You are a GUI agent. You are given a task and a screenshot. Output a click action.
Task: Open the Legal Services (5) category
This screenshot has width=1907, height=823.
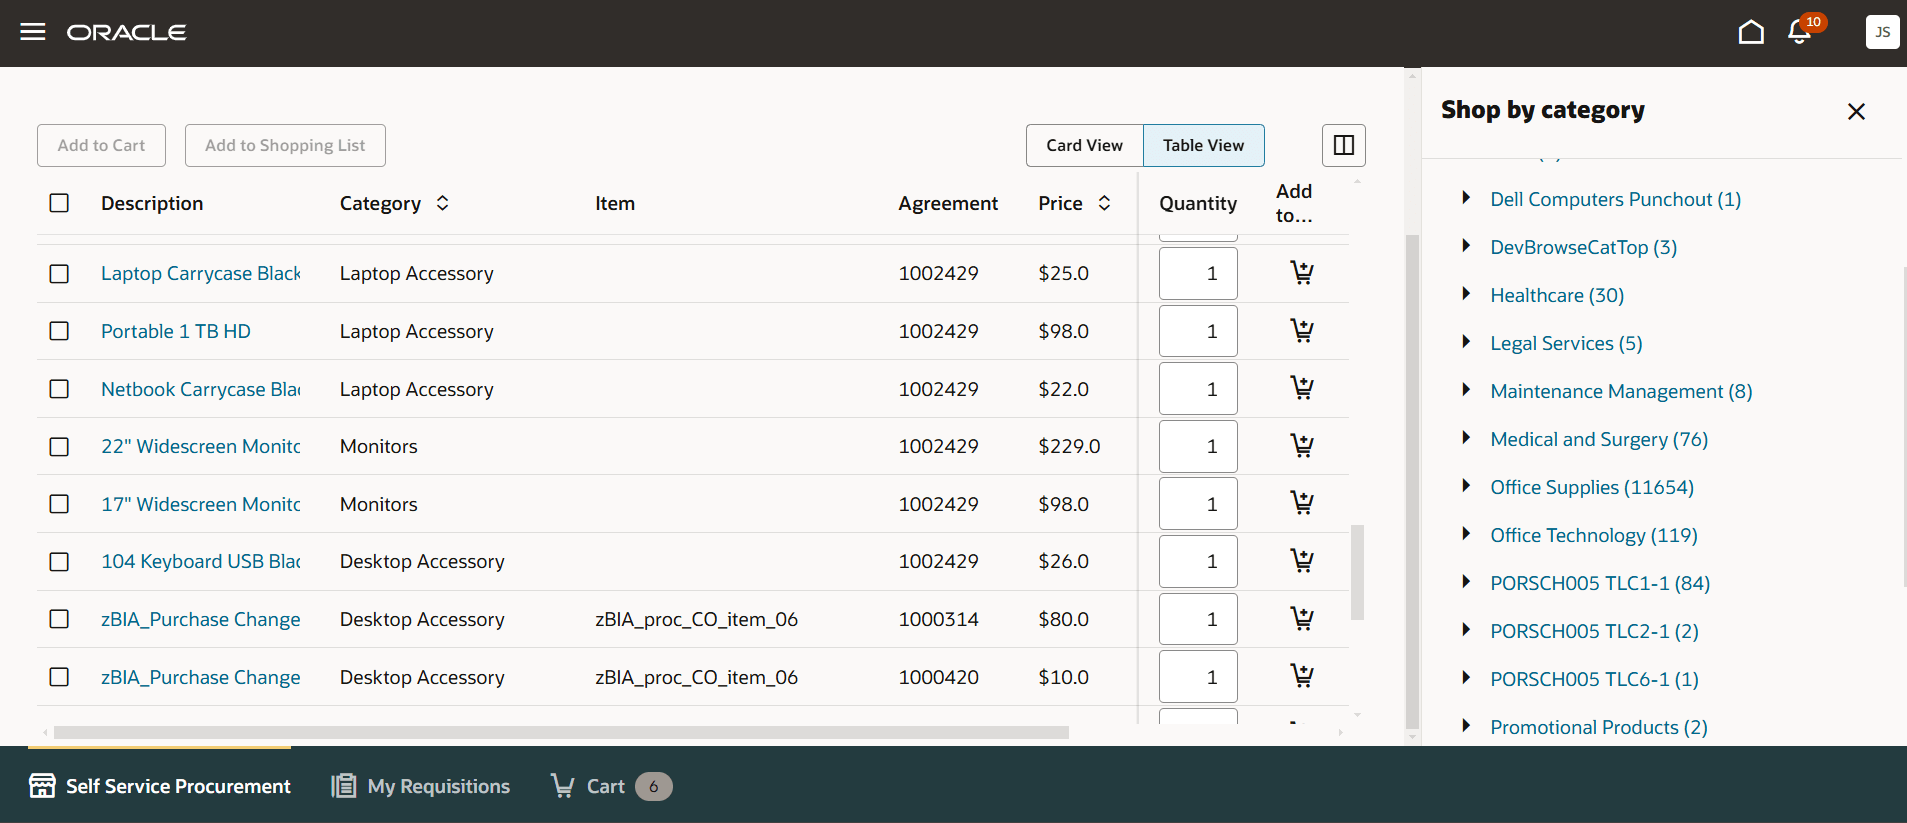click(1566, 343)
